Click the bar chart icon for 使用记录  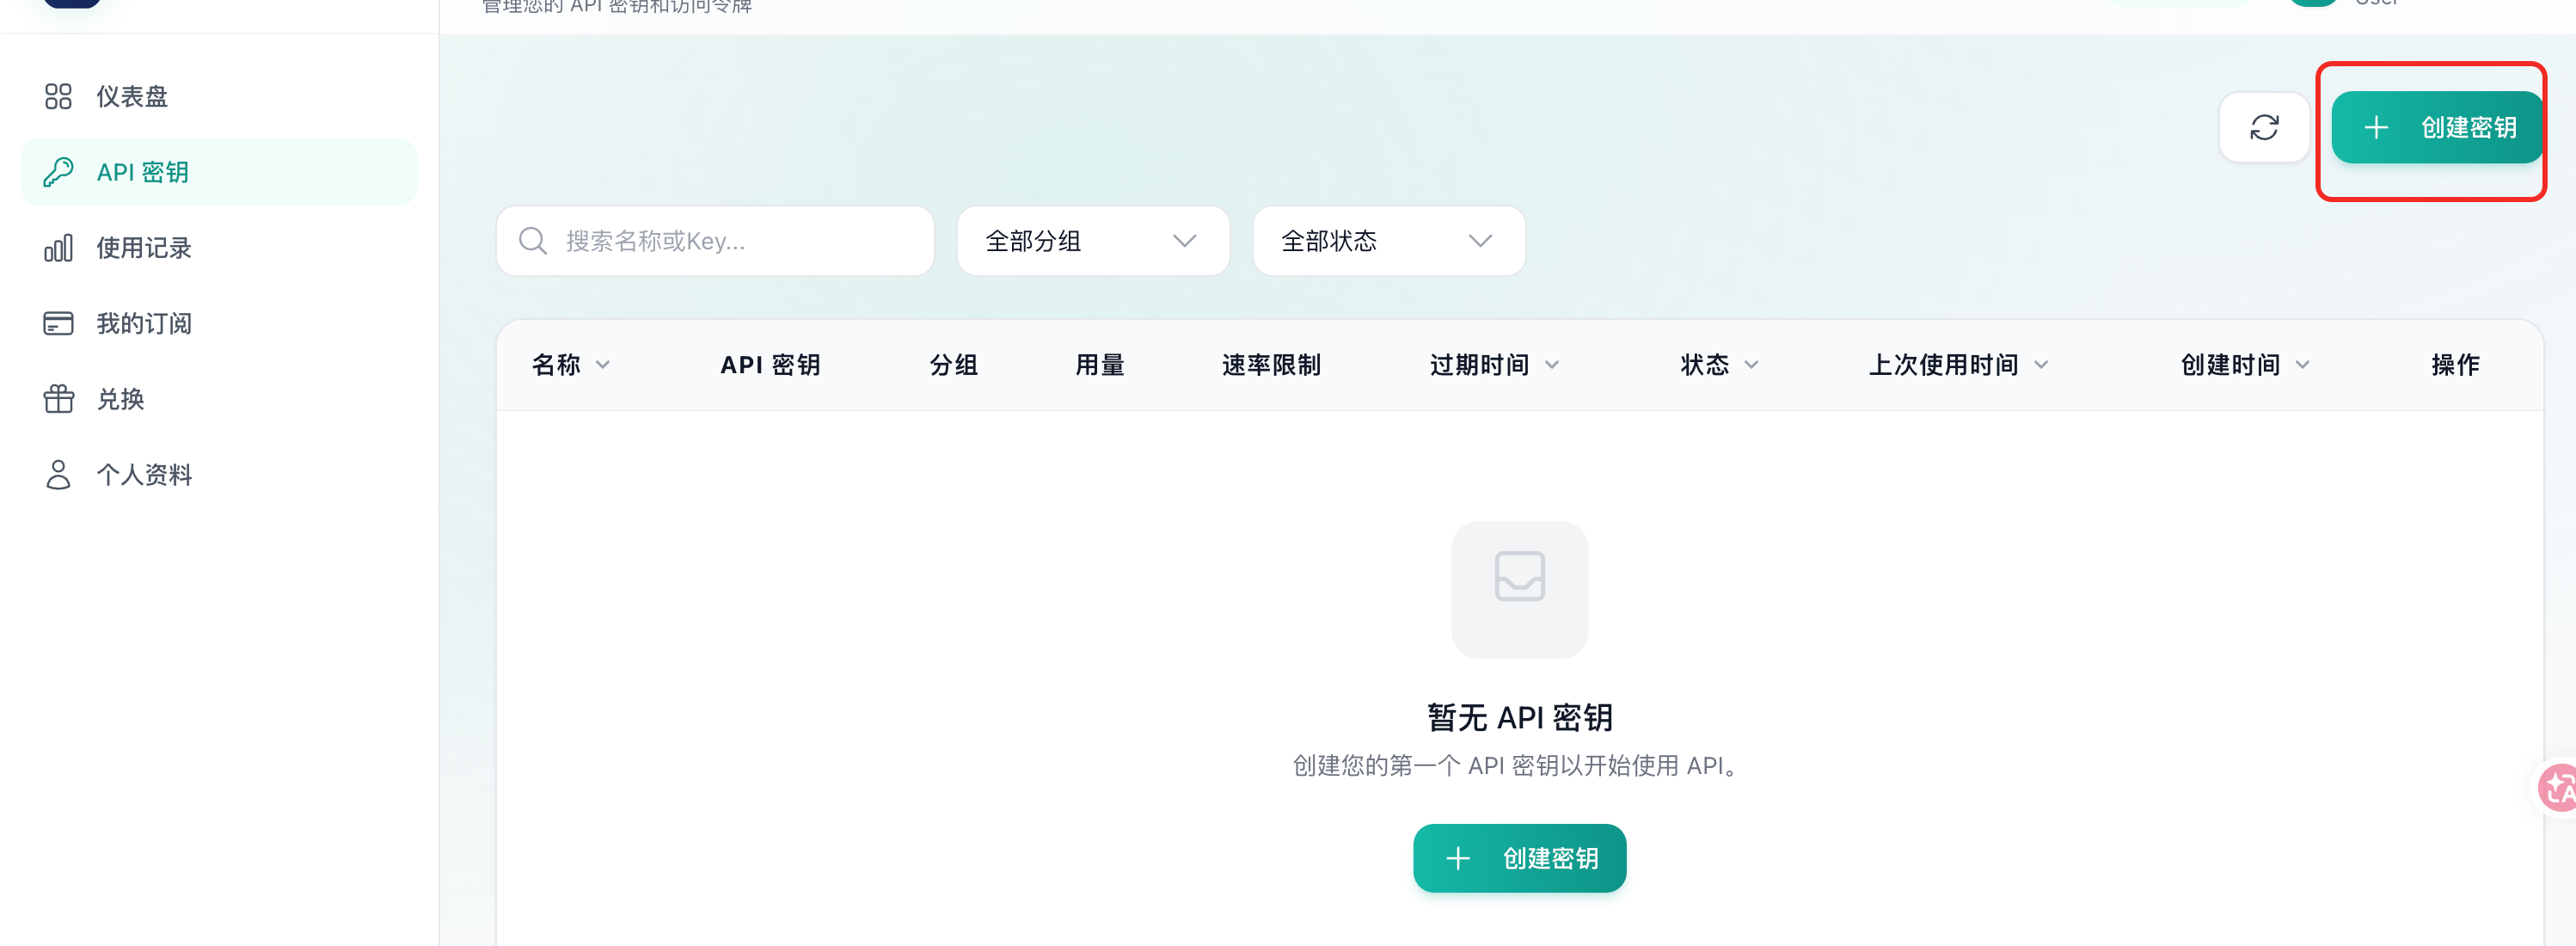tap(58, 248)
